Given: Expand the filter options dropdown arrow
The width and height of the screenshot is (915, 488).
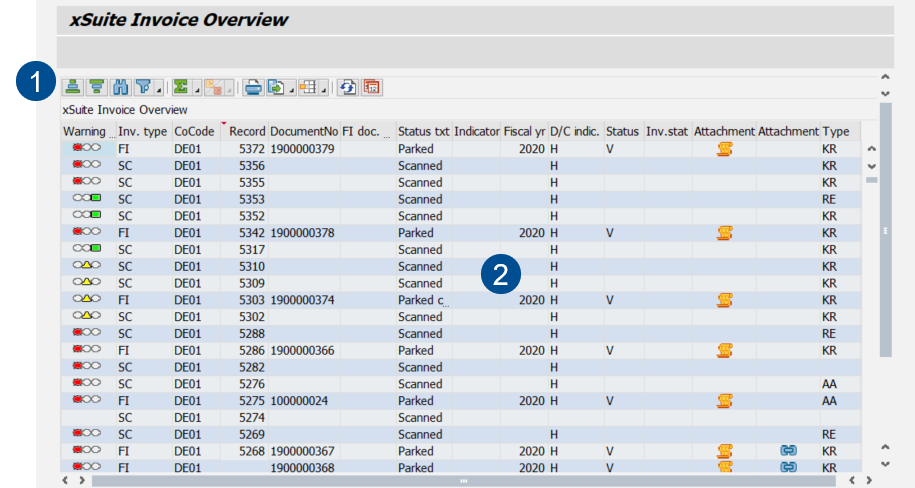Looking at the screenshot, I should [x=157, y=89].
